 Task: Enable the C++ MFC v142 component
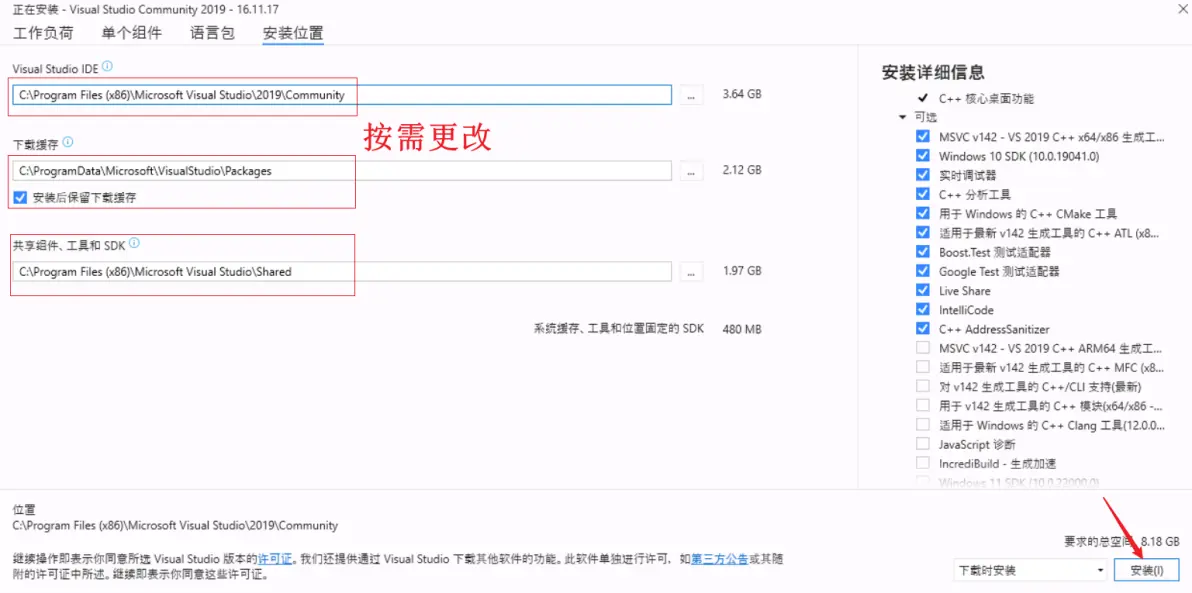(923, 367)
